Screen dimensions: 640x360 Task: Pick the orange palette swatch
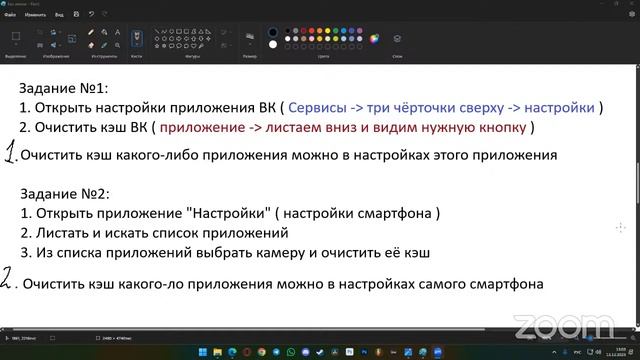[x=320, y=31]
